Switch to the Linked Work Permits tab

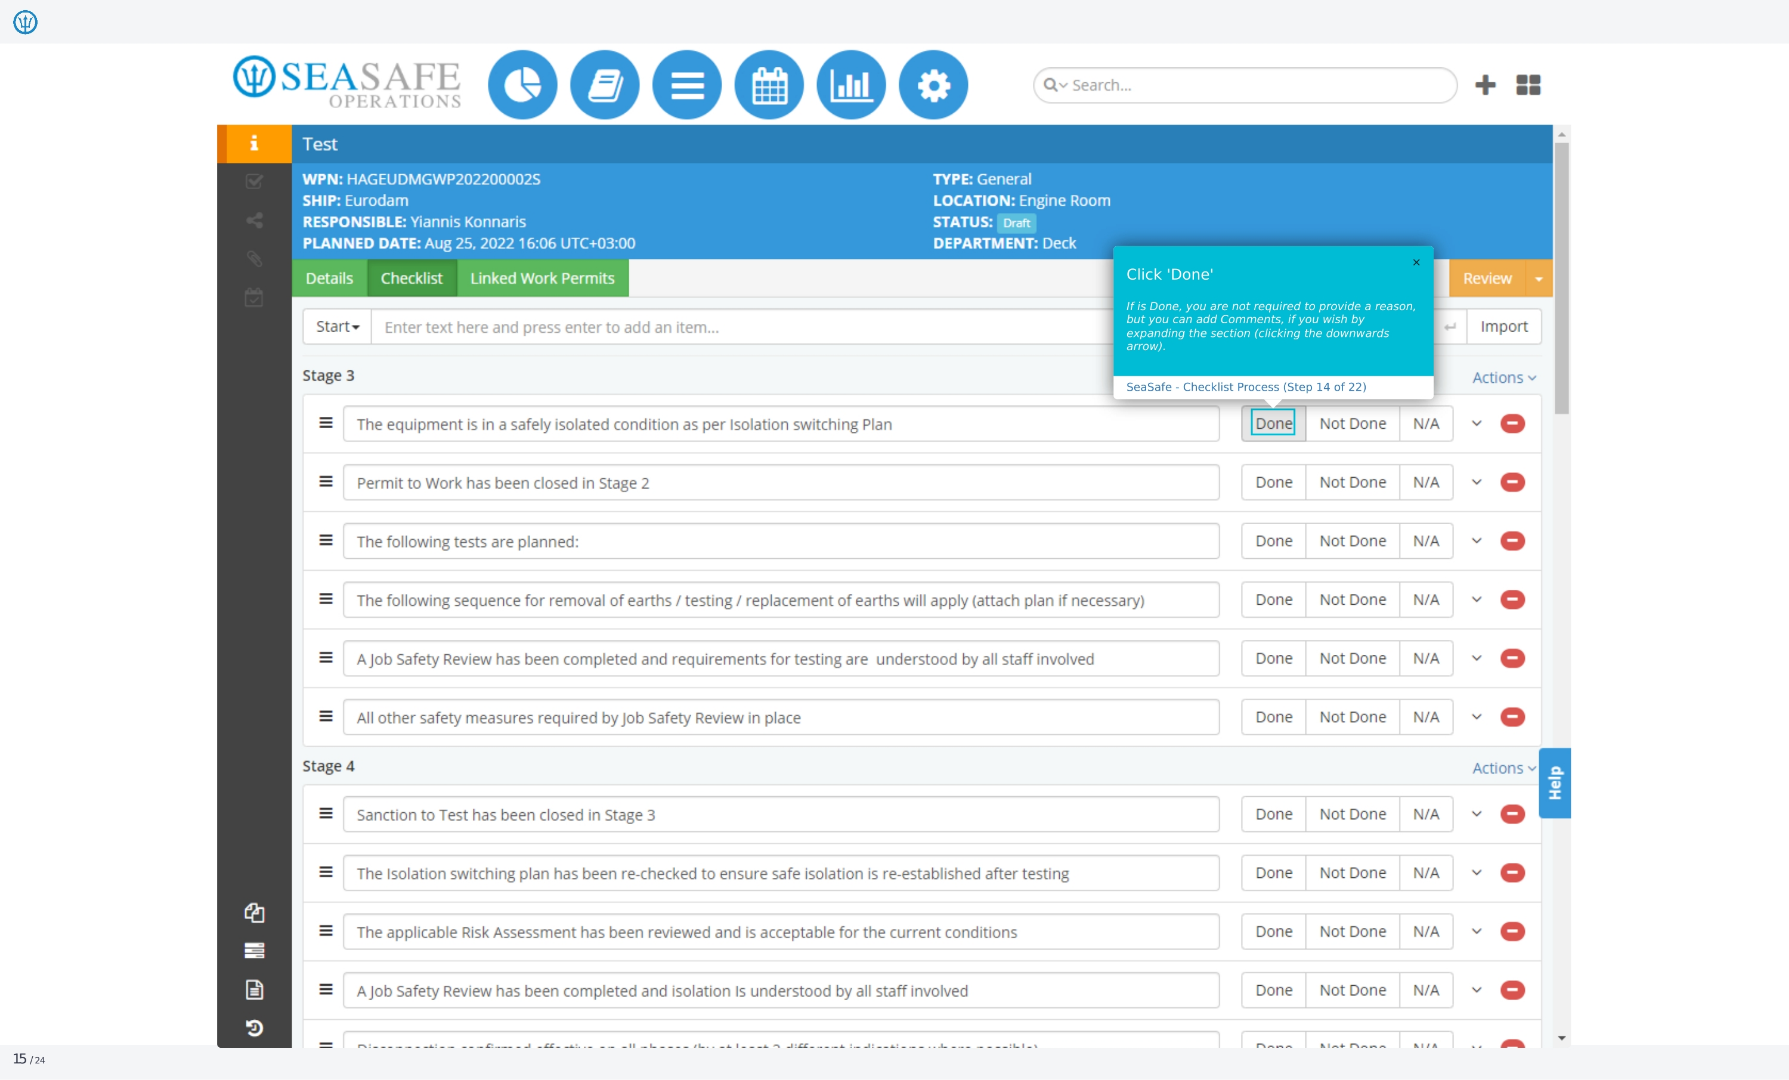click(x=543, y=278)
